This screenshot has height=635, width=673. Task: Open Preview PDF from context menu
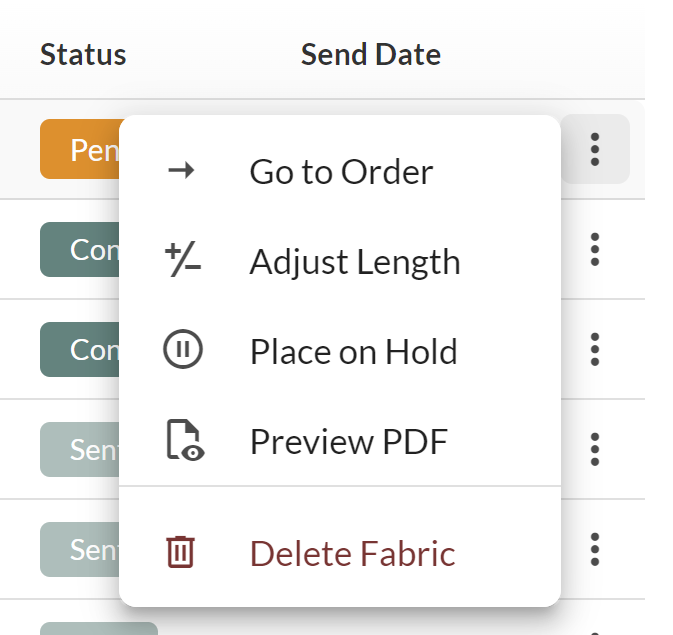pyautogui.click(x=340, y=441)
